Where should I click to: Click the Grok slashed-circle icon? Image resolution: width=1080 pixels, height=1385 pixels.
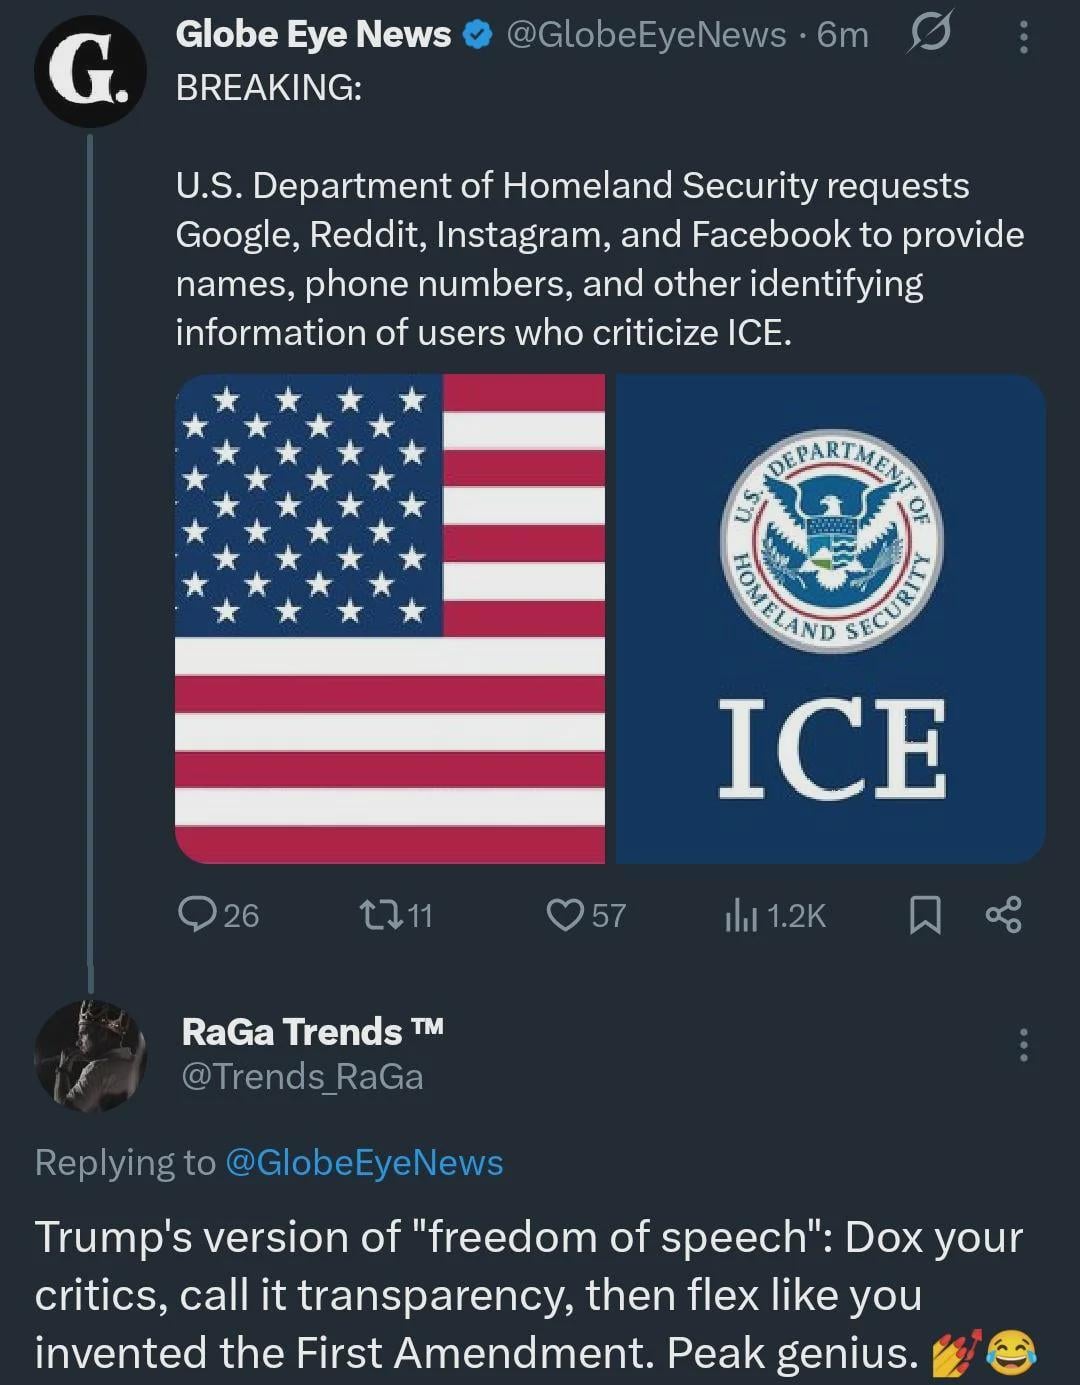926,35
